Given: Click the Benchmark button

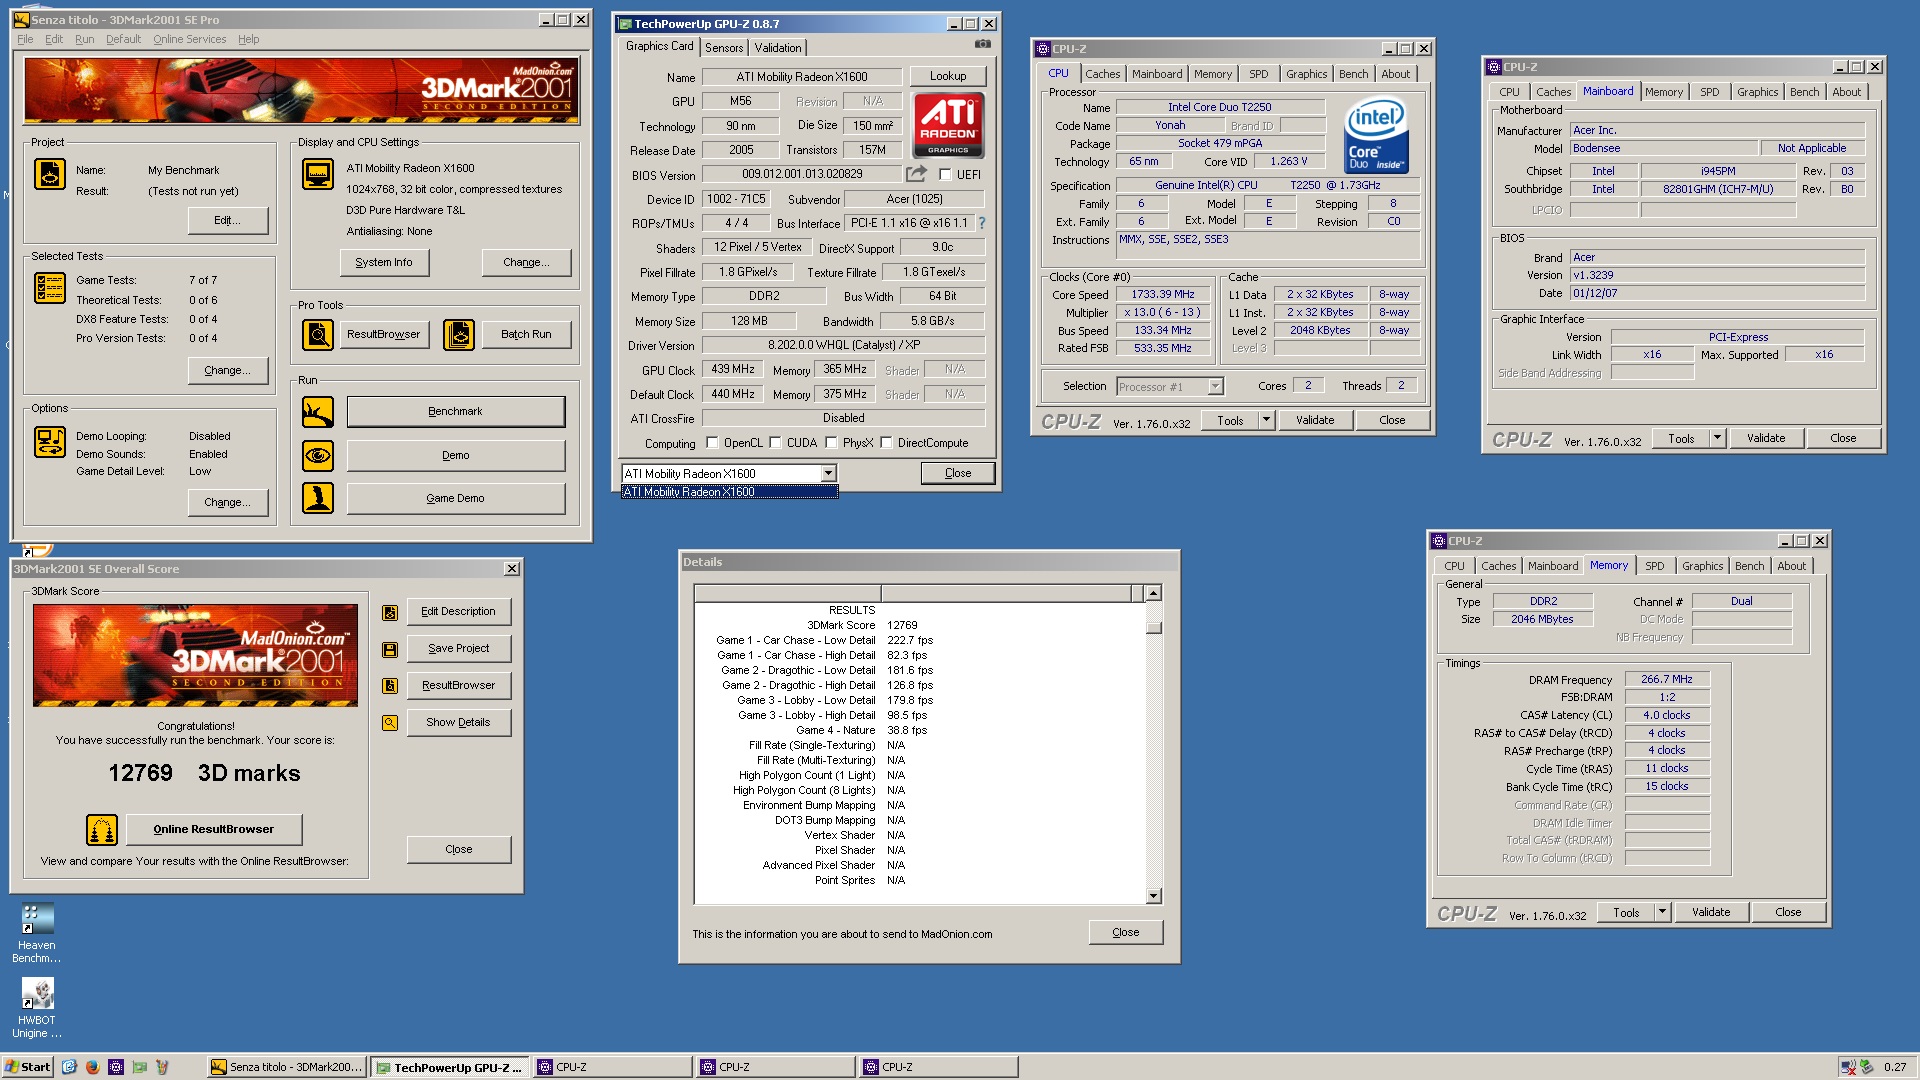Looking at the screenshot, I should click(x=455, y=411).
